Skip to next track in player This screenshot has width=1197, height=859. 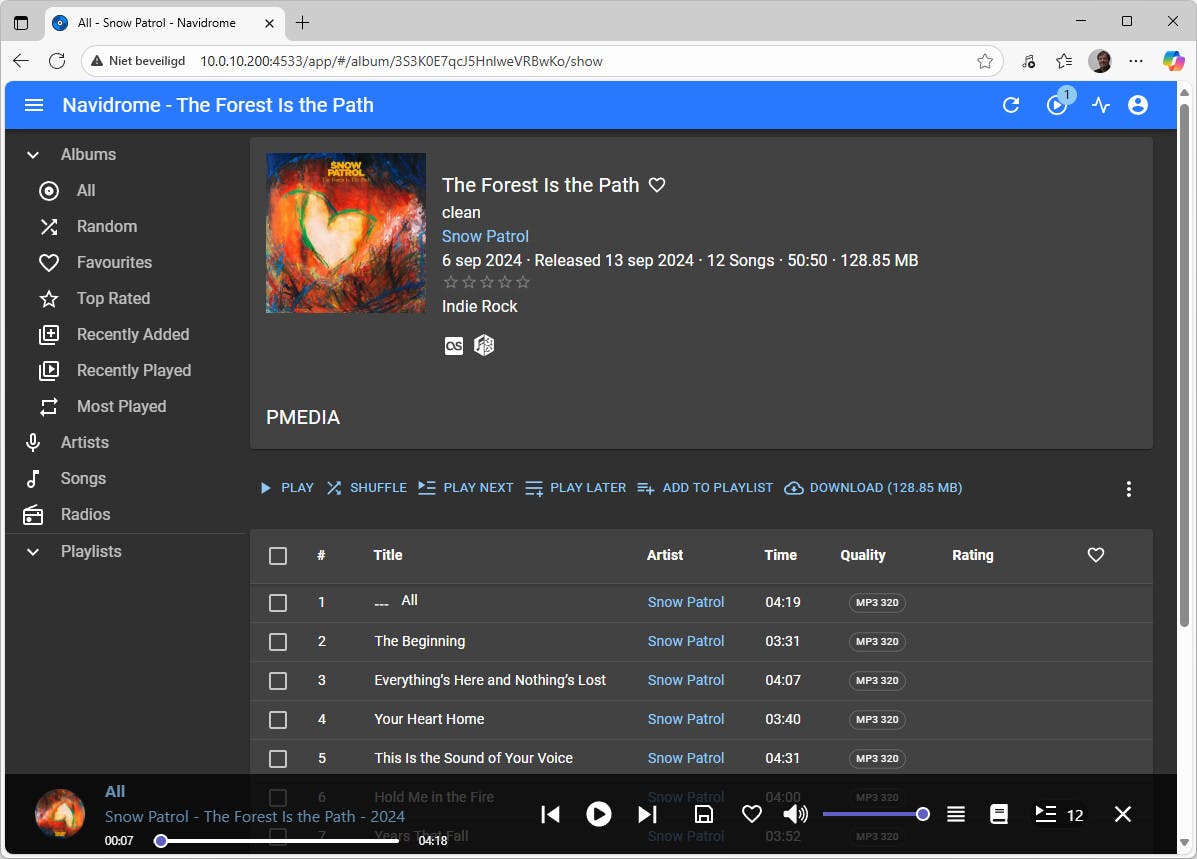click(x=647, y=815)
